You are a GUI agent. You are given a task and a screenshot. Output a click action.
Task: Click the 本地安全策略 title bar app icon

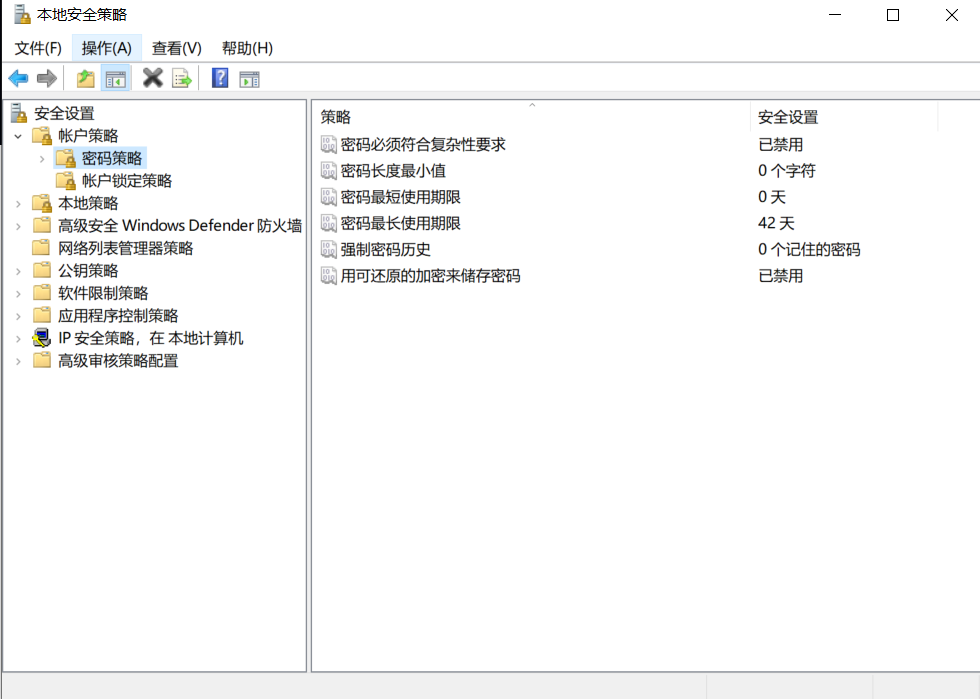pyautogui.click(x=22, y=14)
